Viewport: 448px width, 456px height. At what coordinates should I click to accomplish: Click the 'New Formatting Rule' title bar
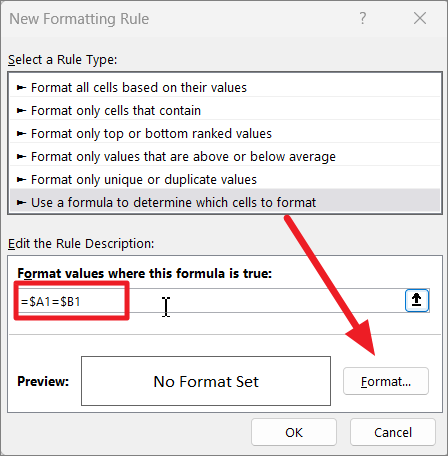point(79,19)
